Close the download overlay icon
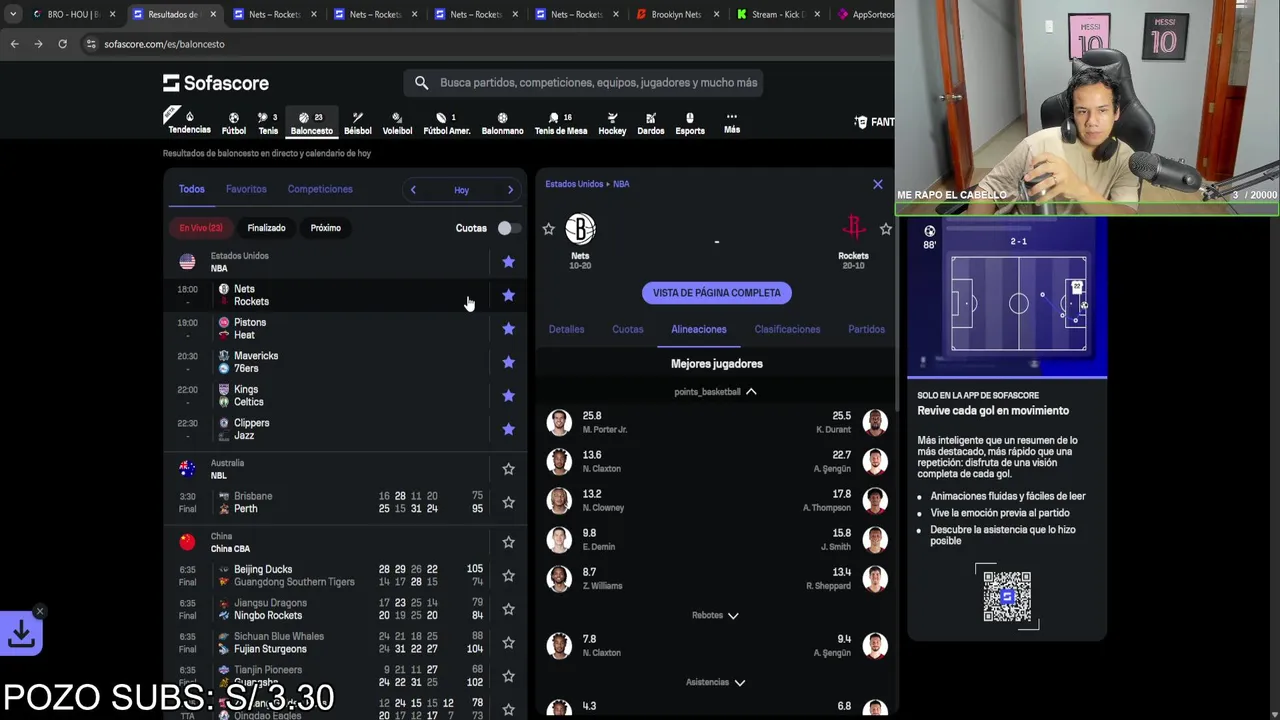This screenshot has height=720, width=1280. coord(39,611)
